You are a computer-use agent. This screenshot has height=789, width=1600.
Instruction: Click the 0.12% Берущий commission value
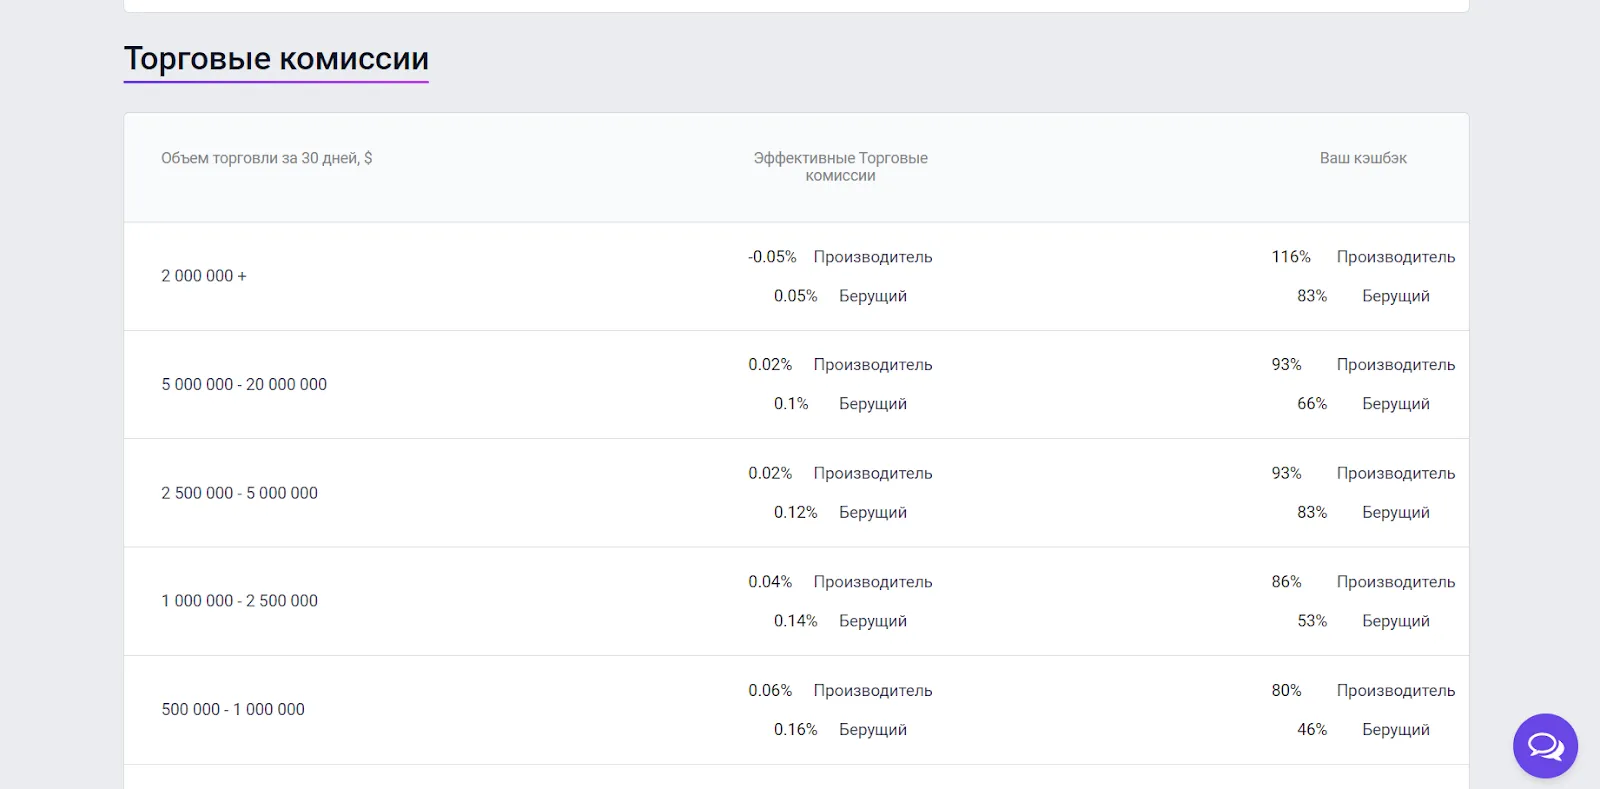click(796, 512)
